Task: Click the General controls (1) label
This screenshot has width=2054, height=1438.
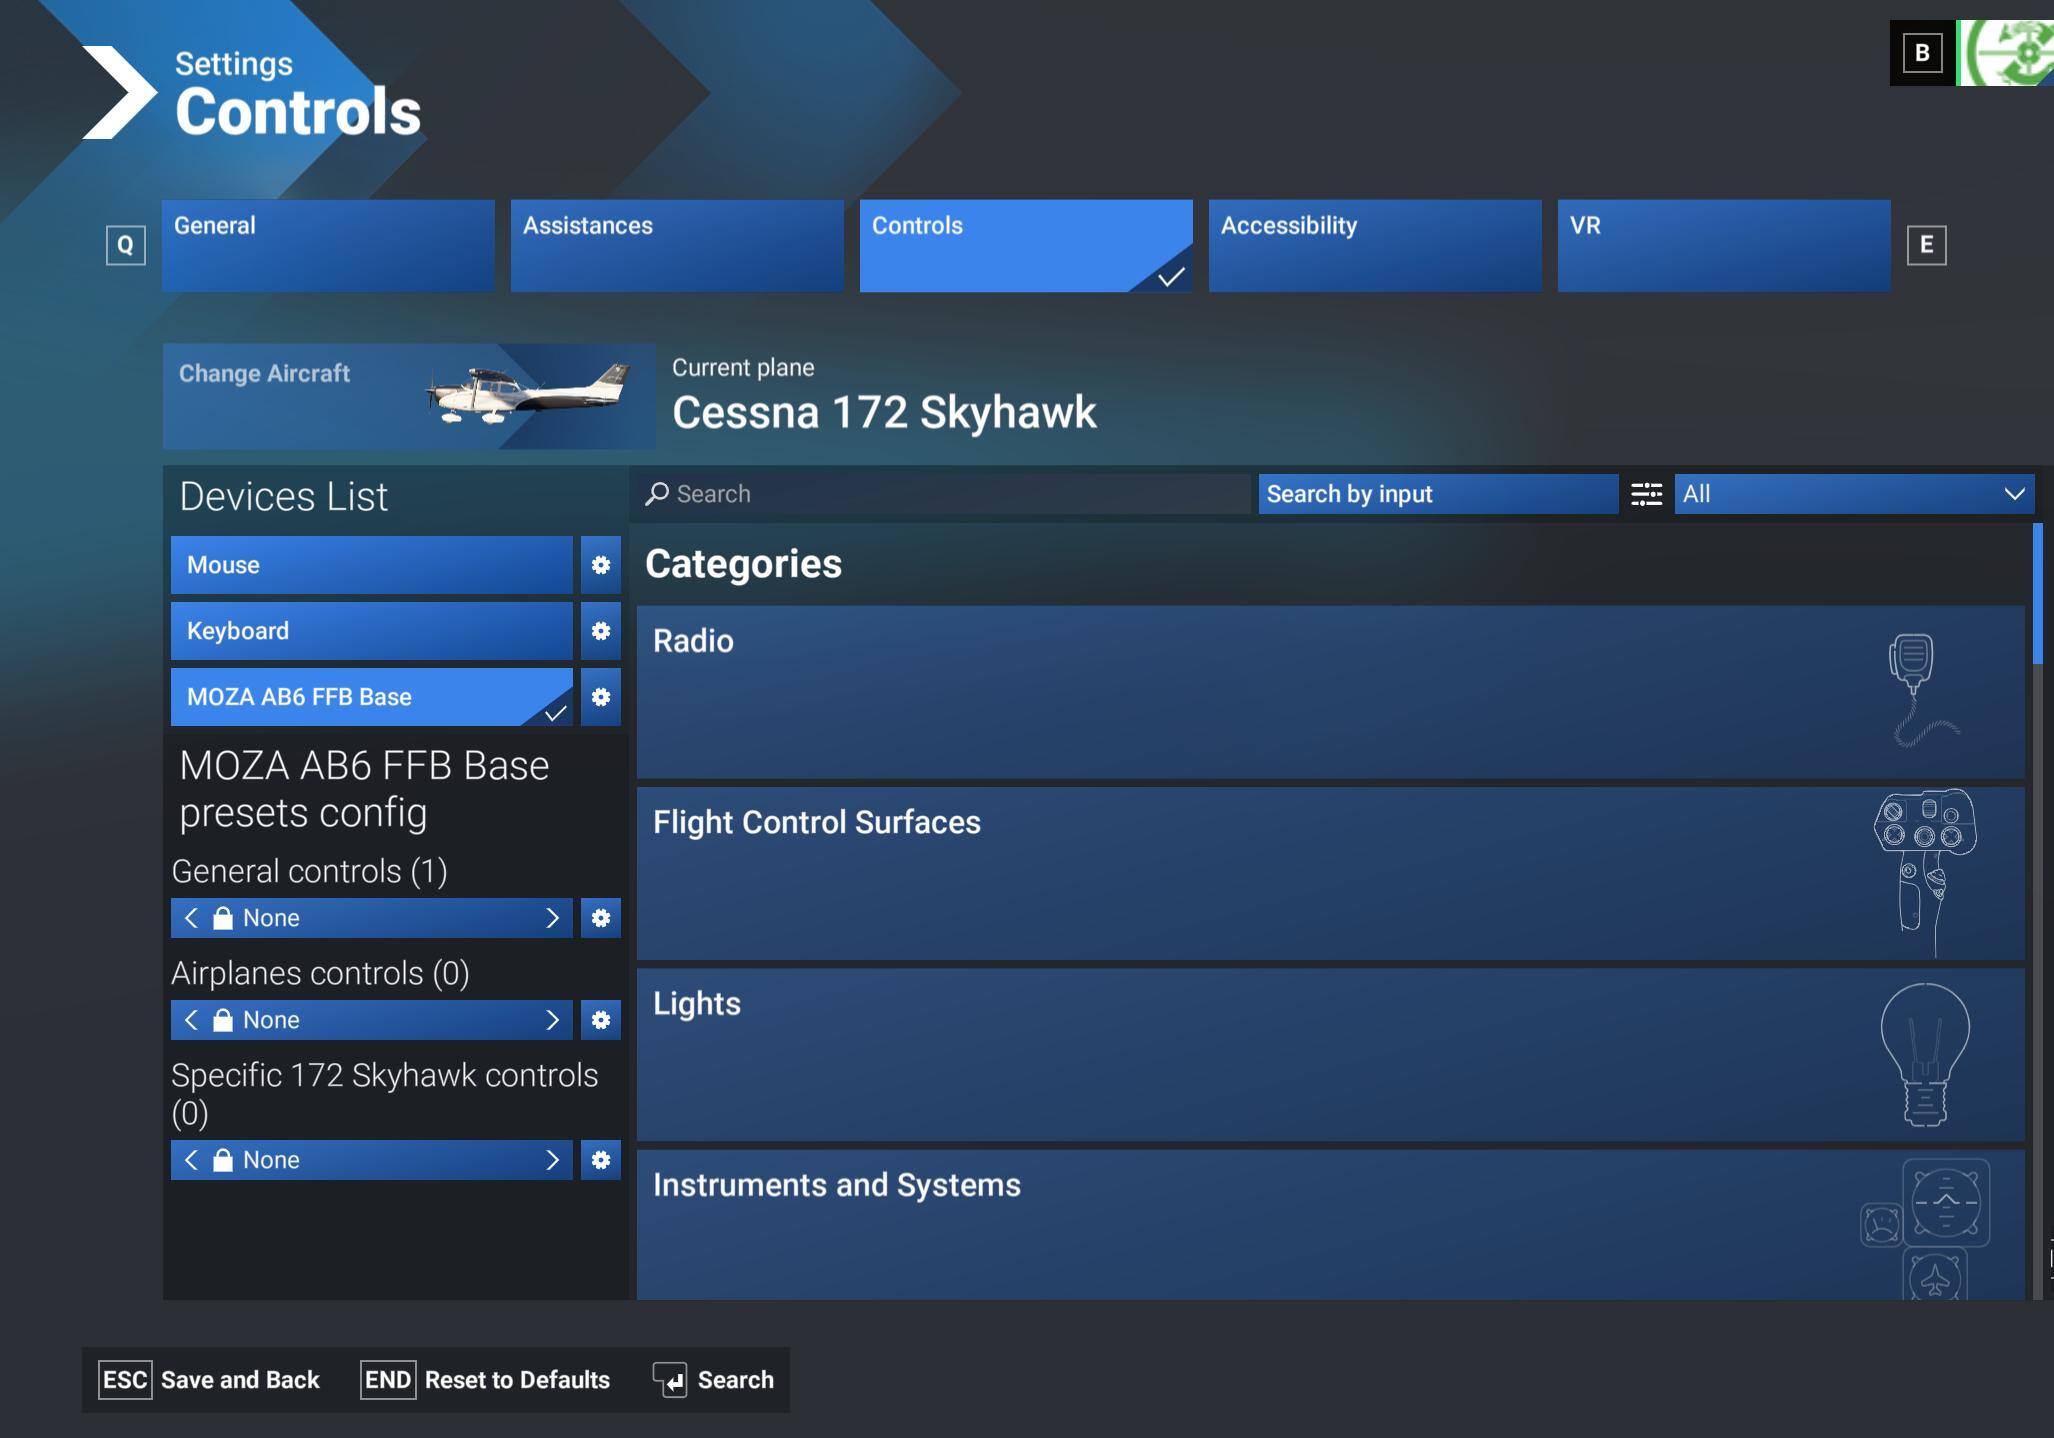Action: [309, 871]
